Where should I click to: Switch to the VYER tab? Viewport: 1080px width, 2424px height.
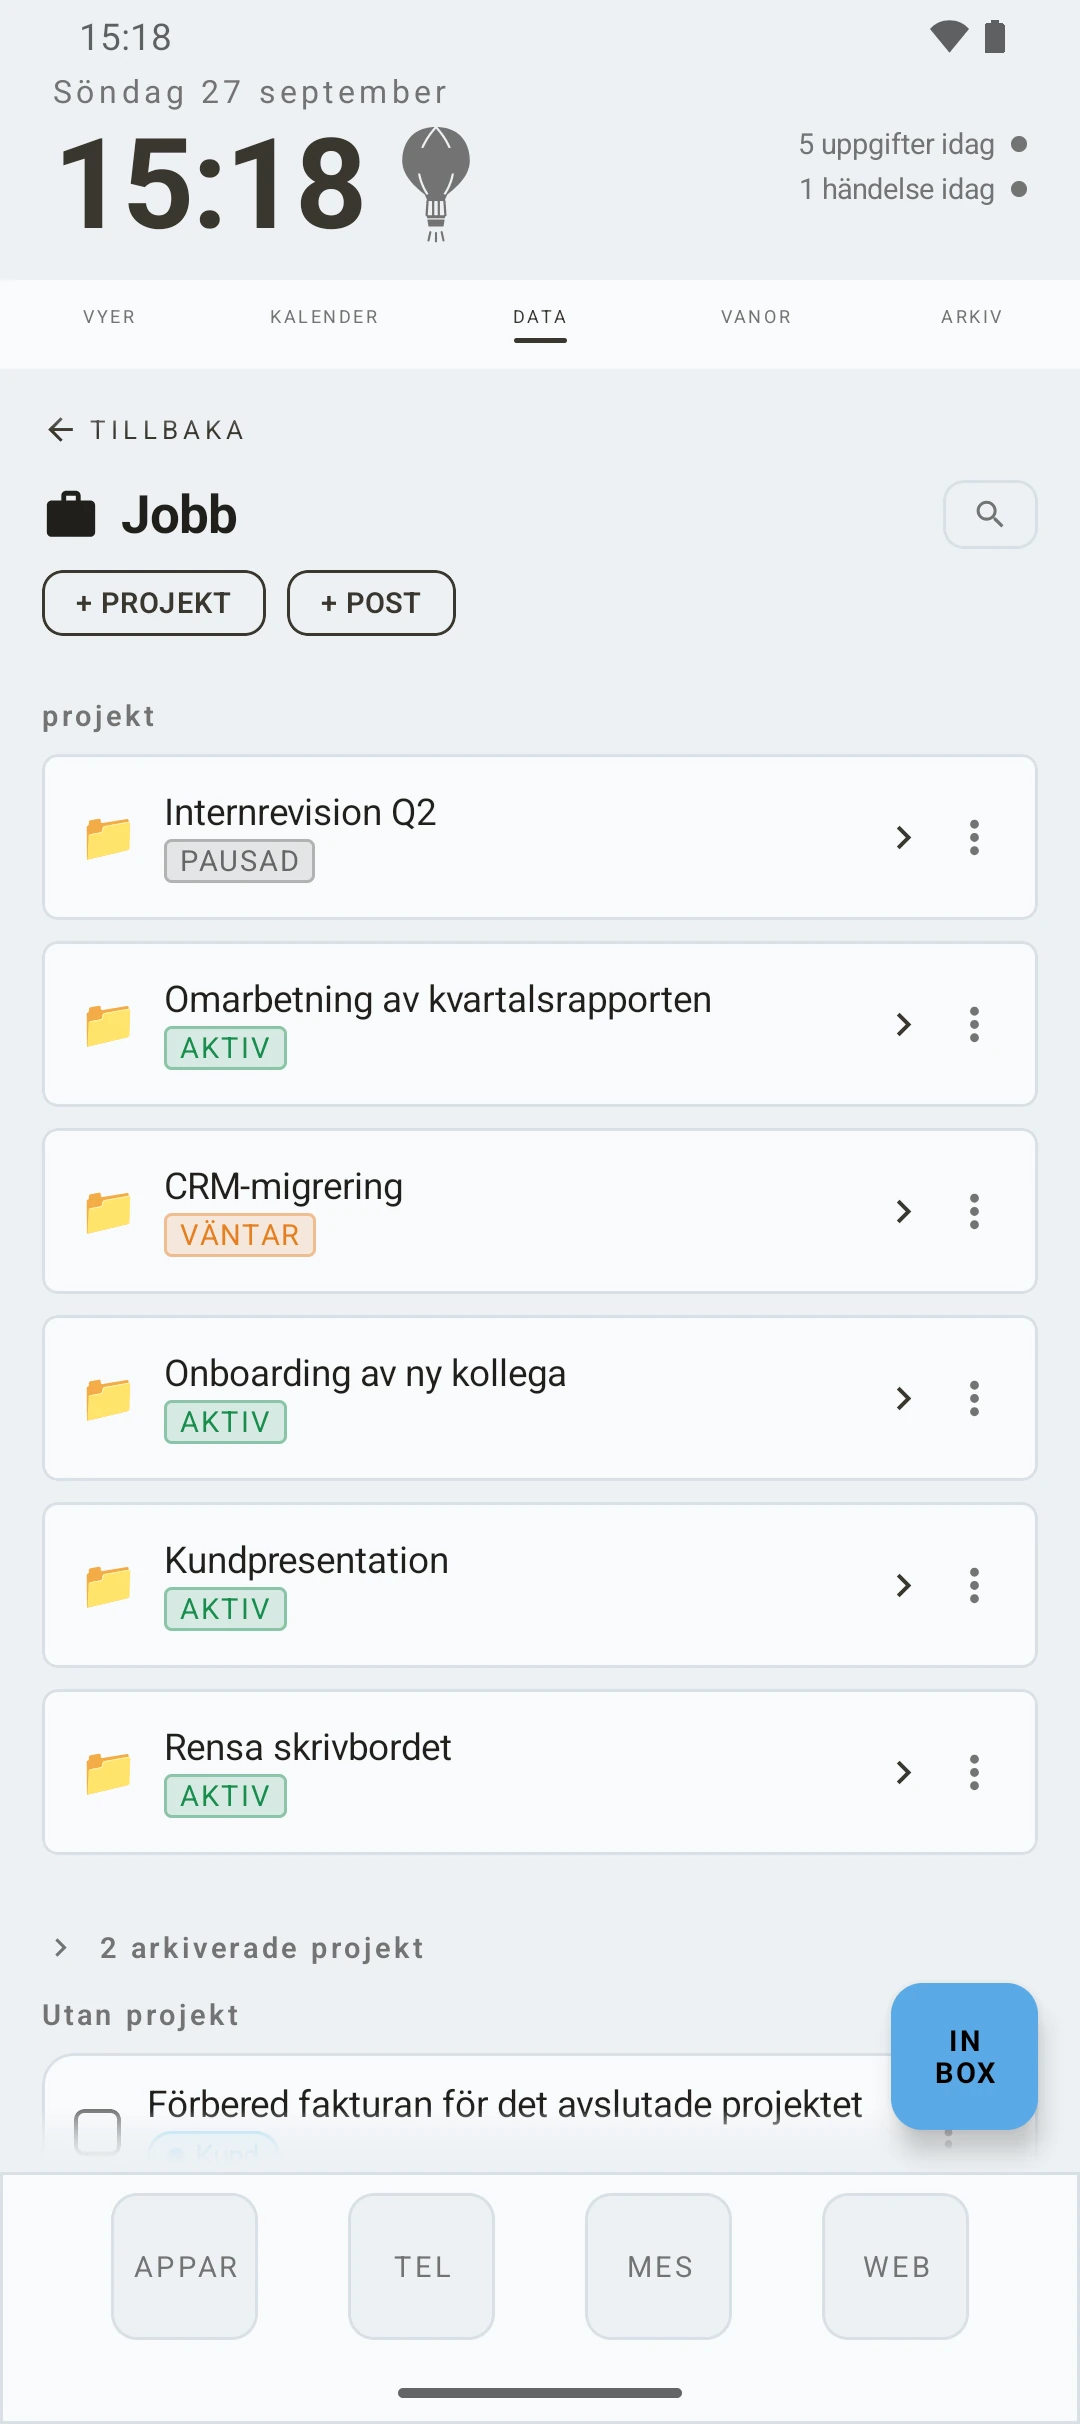click(109, 317)
